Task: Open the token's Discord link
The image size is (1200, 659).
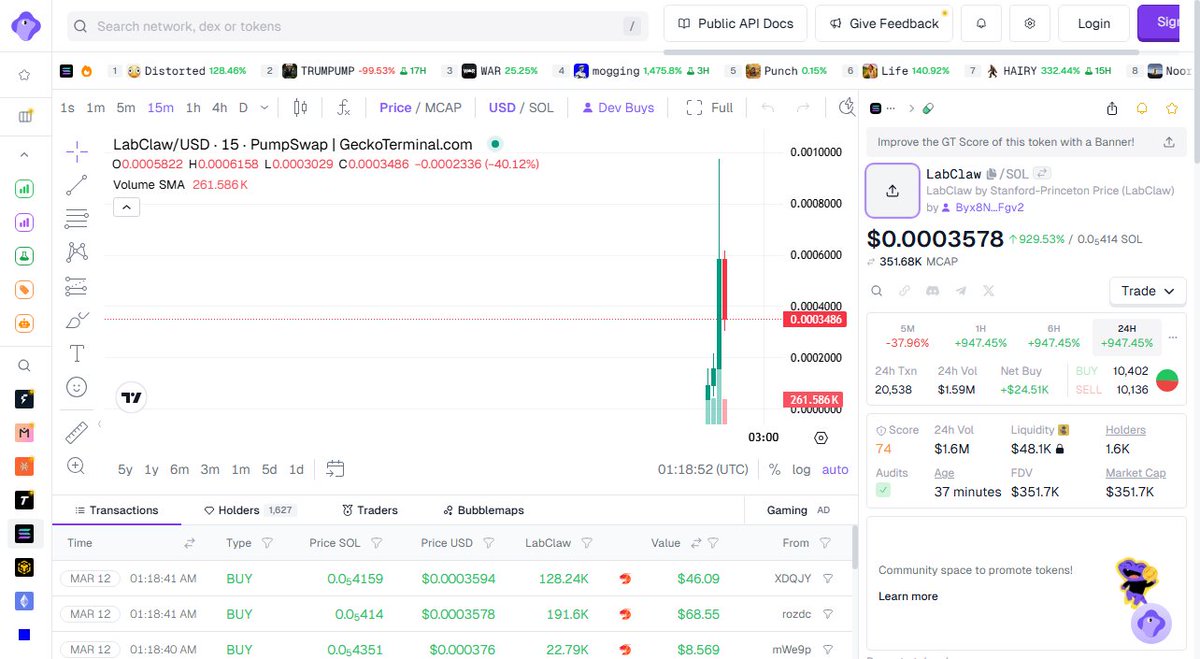Action: click(x=932, y=291)
